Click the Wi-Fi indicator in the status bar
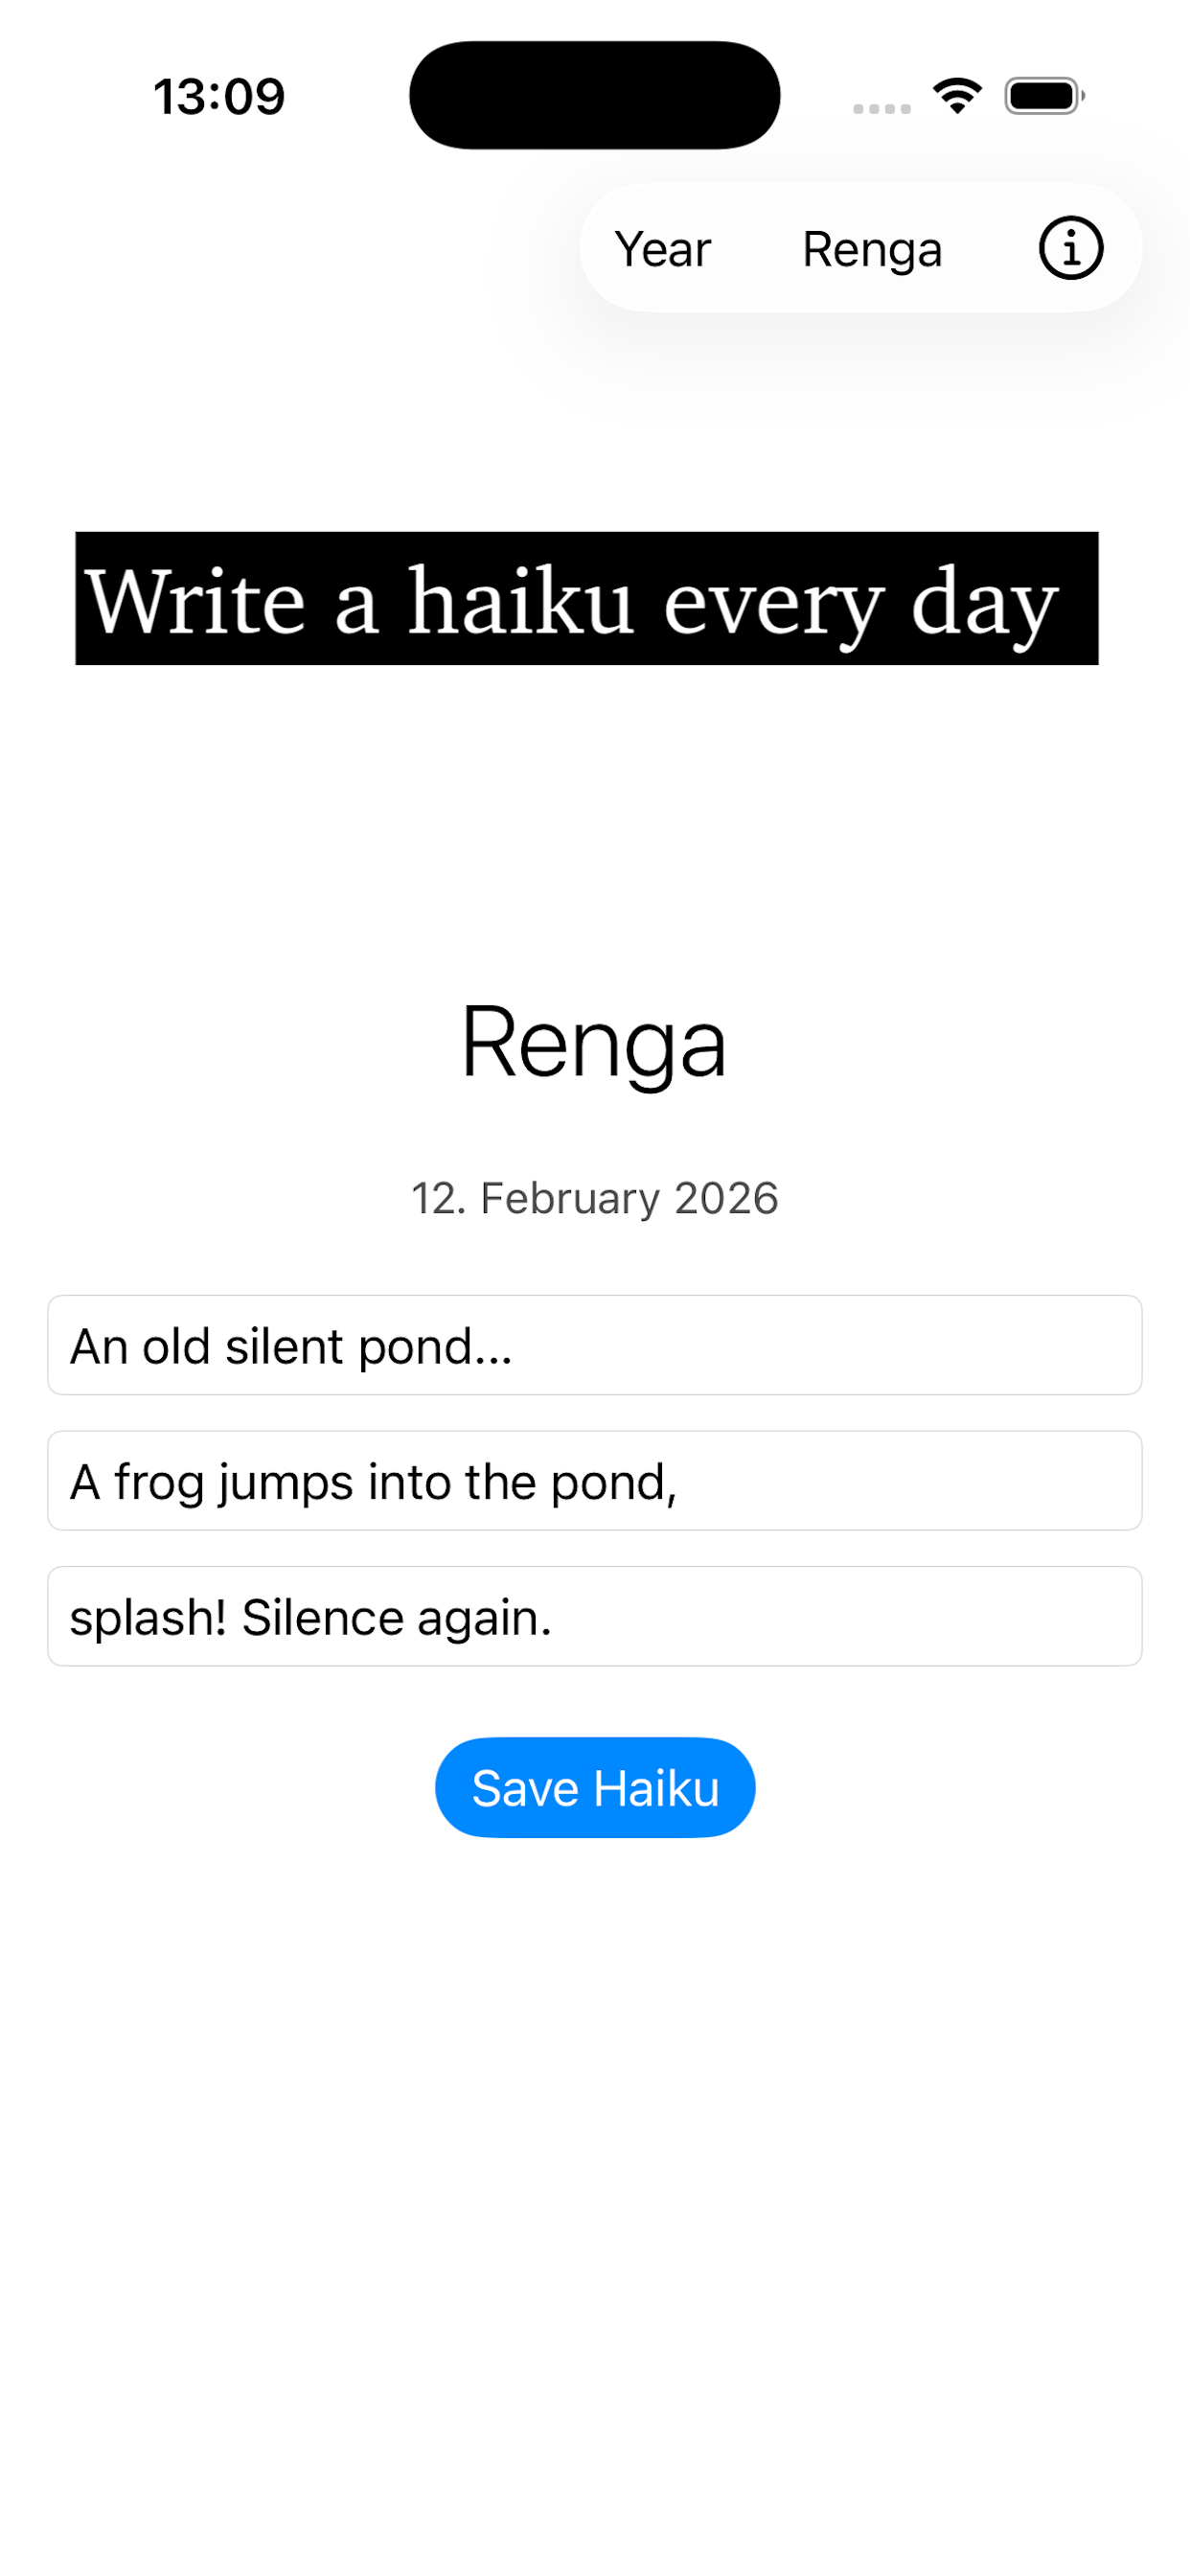1190x2576 pixels. click(955, 95)
